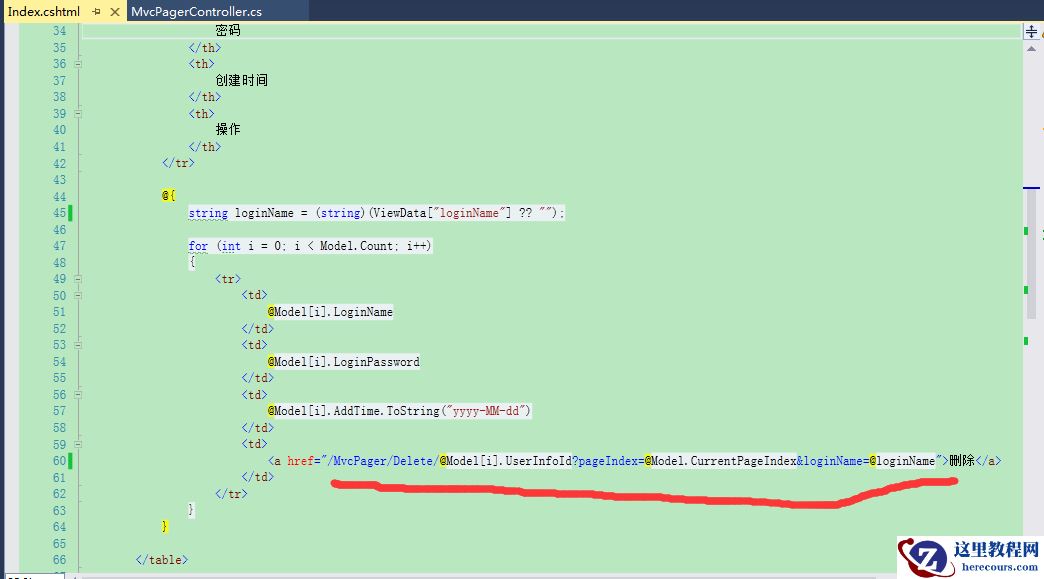Switch to the MvcPagerController.cs tab
Screen dimensions: 1044x579
click(x=196, y=11)
